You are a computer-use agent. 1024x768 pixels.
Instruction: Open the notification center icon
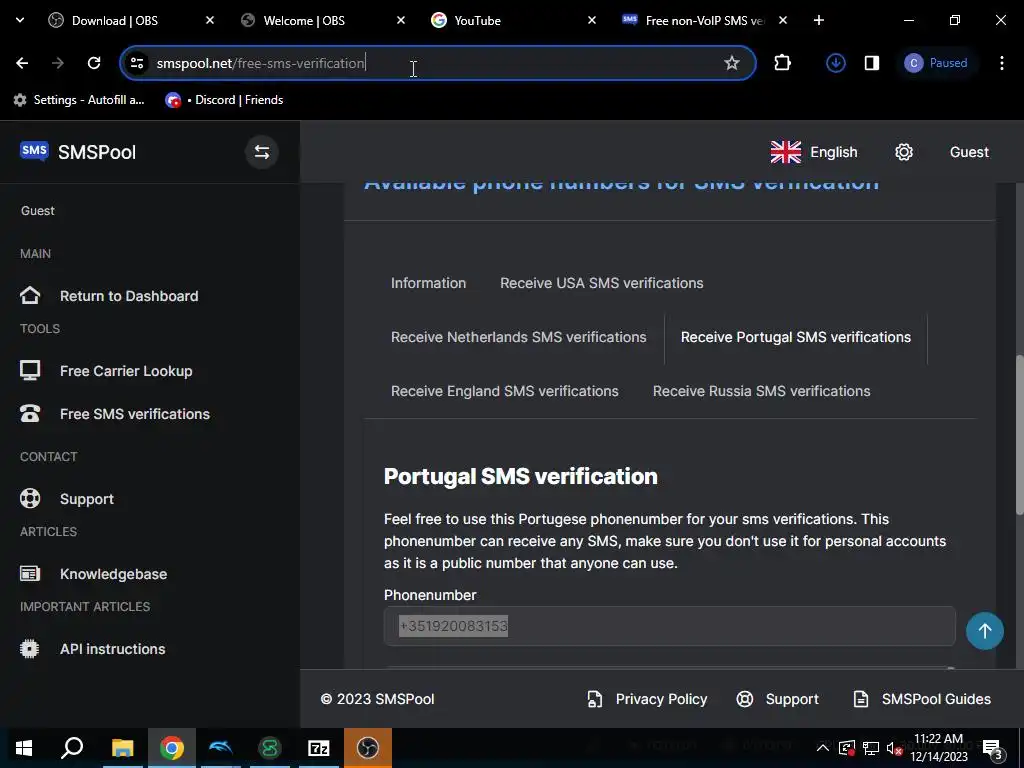click(x=993, y=749)
